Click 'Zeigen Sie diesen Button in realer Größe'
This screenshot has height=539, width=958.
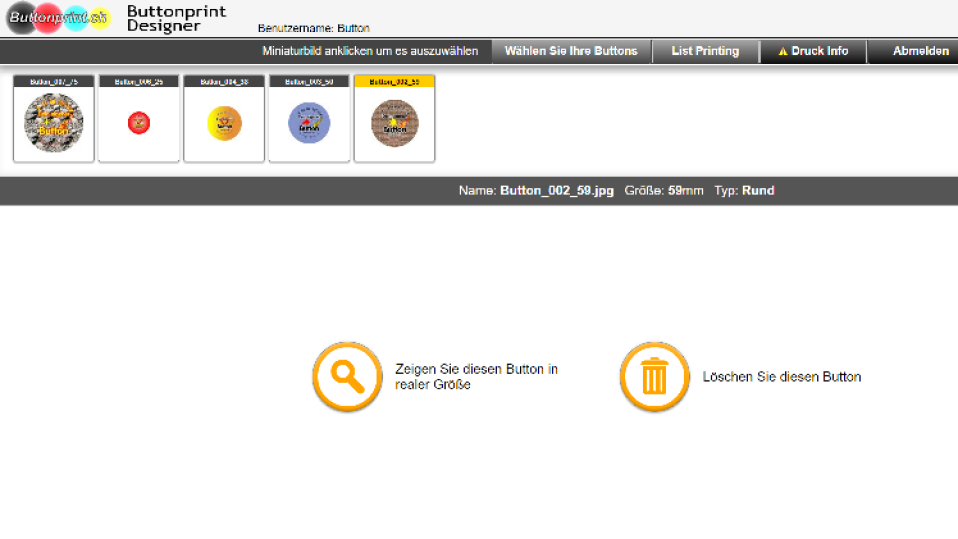pos(476,376)
